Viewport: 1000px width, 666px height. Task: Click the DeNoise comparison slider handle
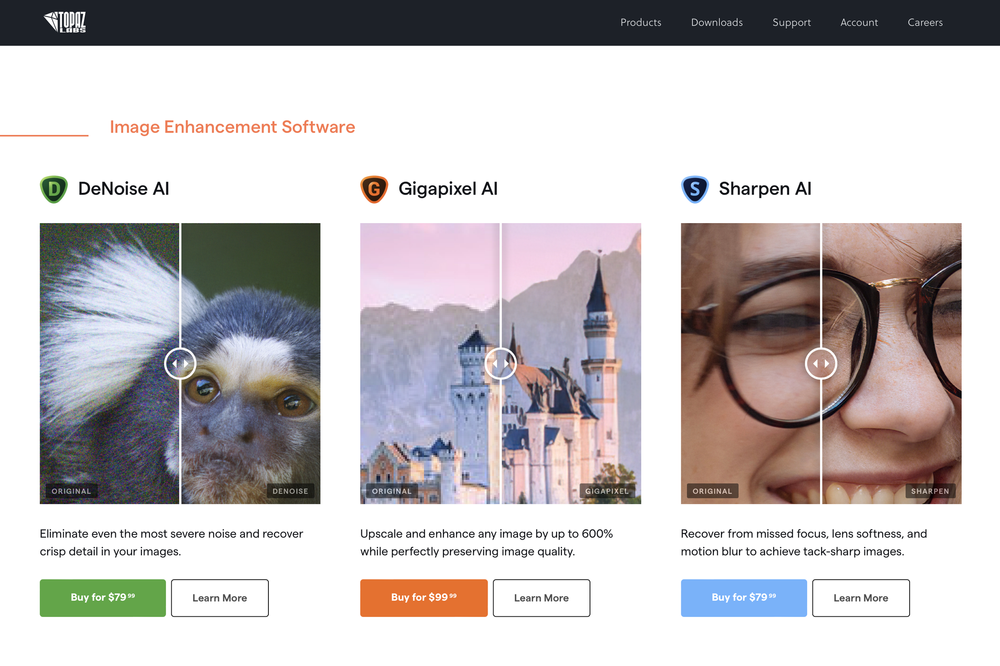point(180,364)
